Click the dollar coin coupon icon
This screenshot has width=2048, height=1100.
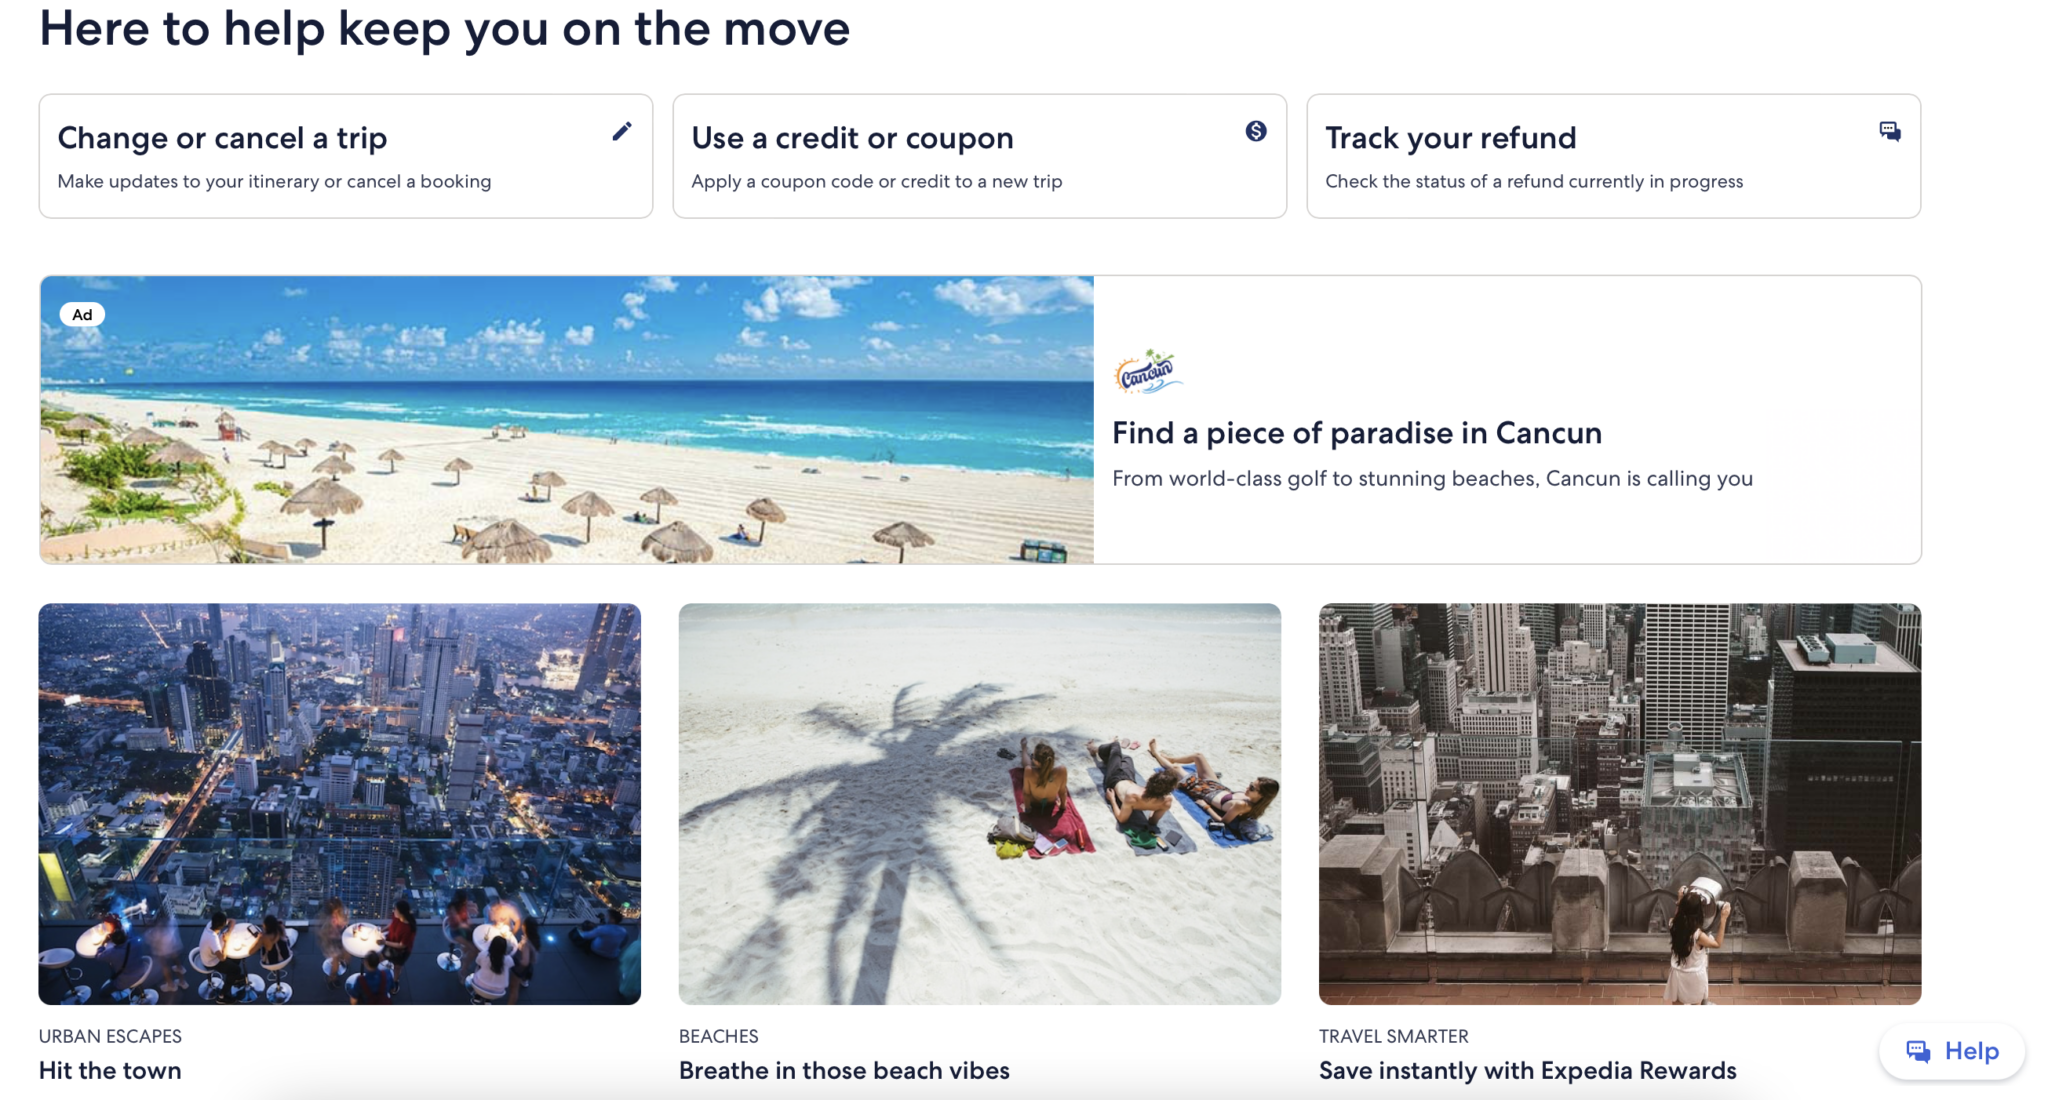point(1256,131)
